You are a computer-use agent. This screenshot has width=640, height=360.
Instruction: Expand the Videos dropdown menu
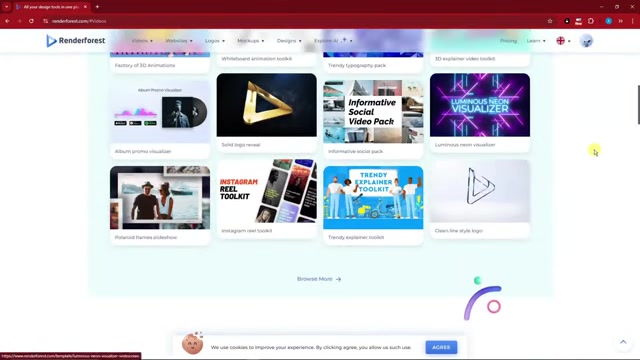point(142,41)
